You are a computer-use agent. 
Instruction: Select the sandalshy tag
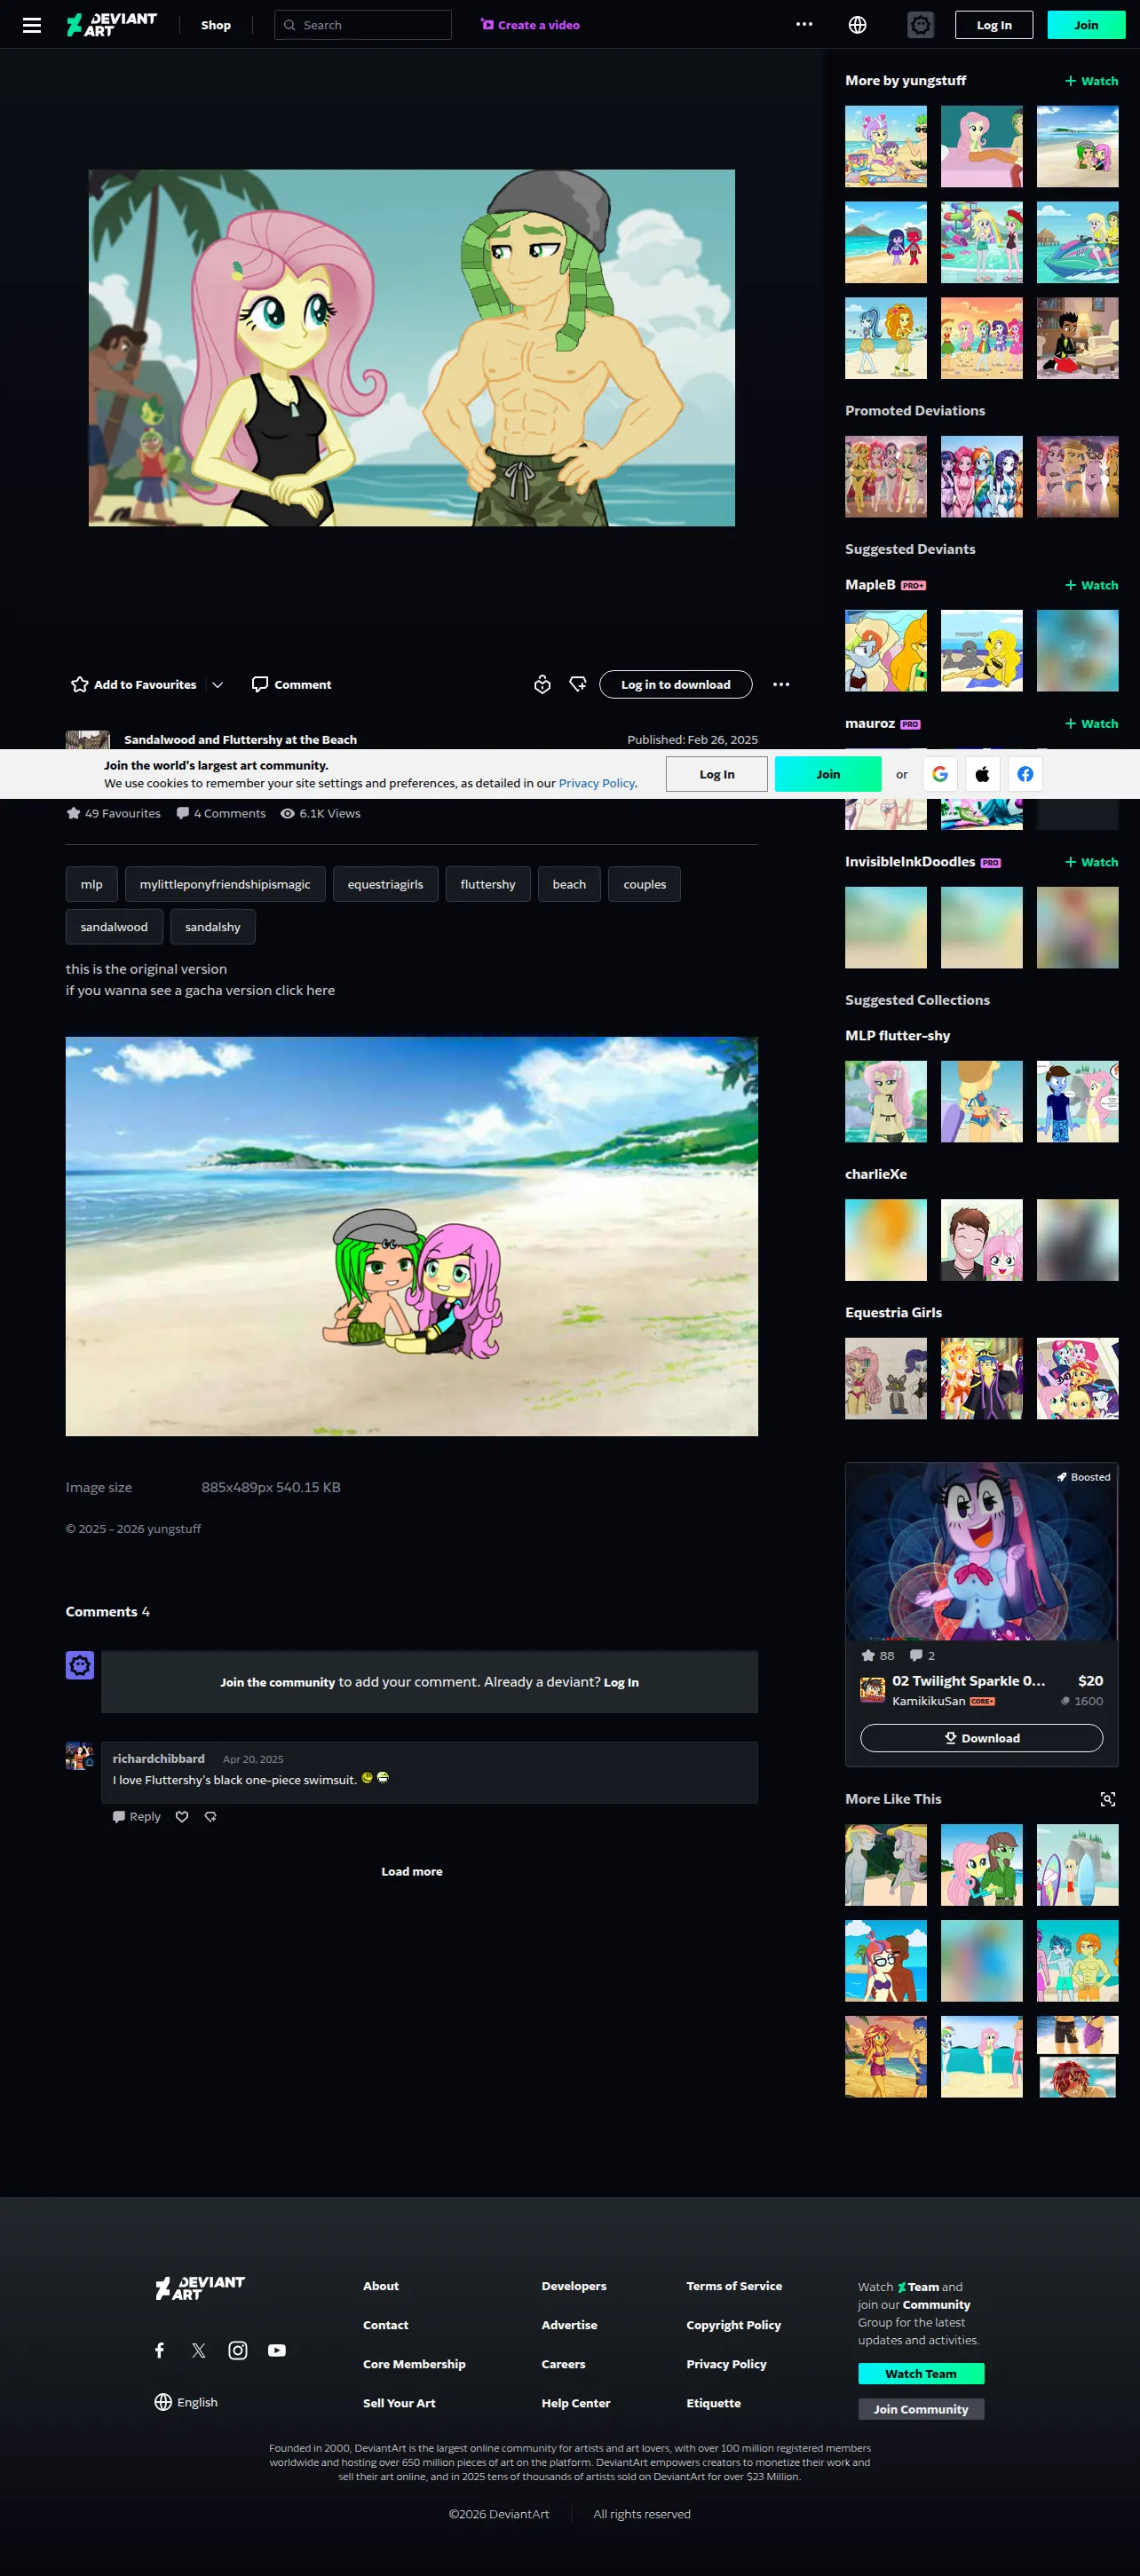coord(213,927)
